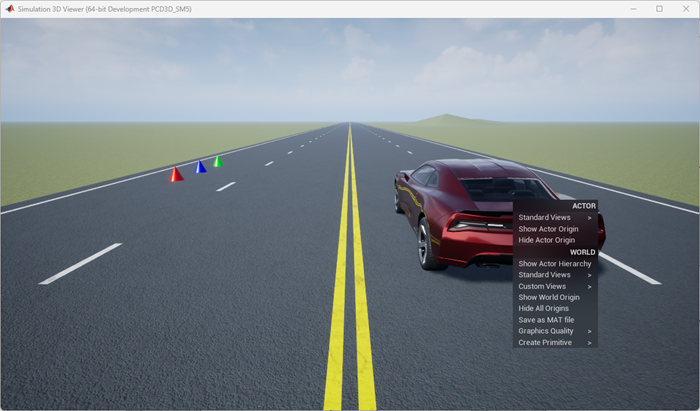The width and height of the screenshot is (700, 411).
Task: Open the Custom Views submenu
Action: pos(555,286)
